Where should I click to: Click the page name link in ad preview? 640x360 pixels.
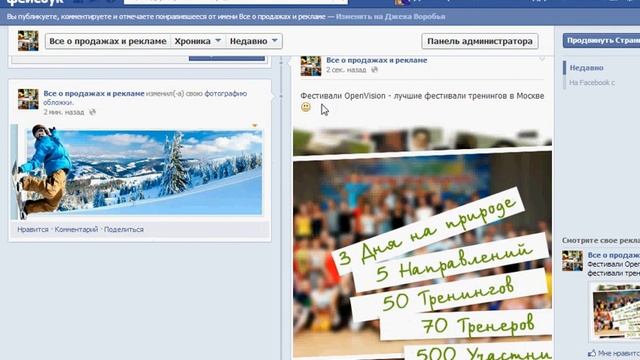(614, 255)
